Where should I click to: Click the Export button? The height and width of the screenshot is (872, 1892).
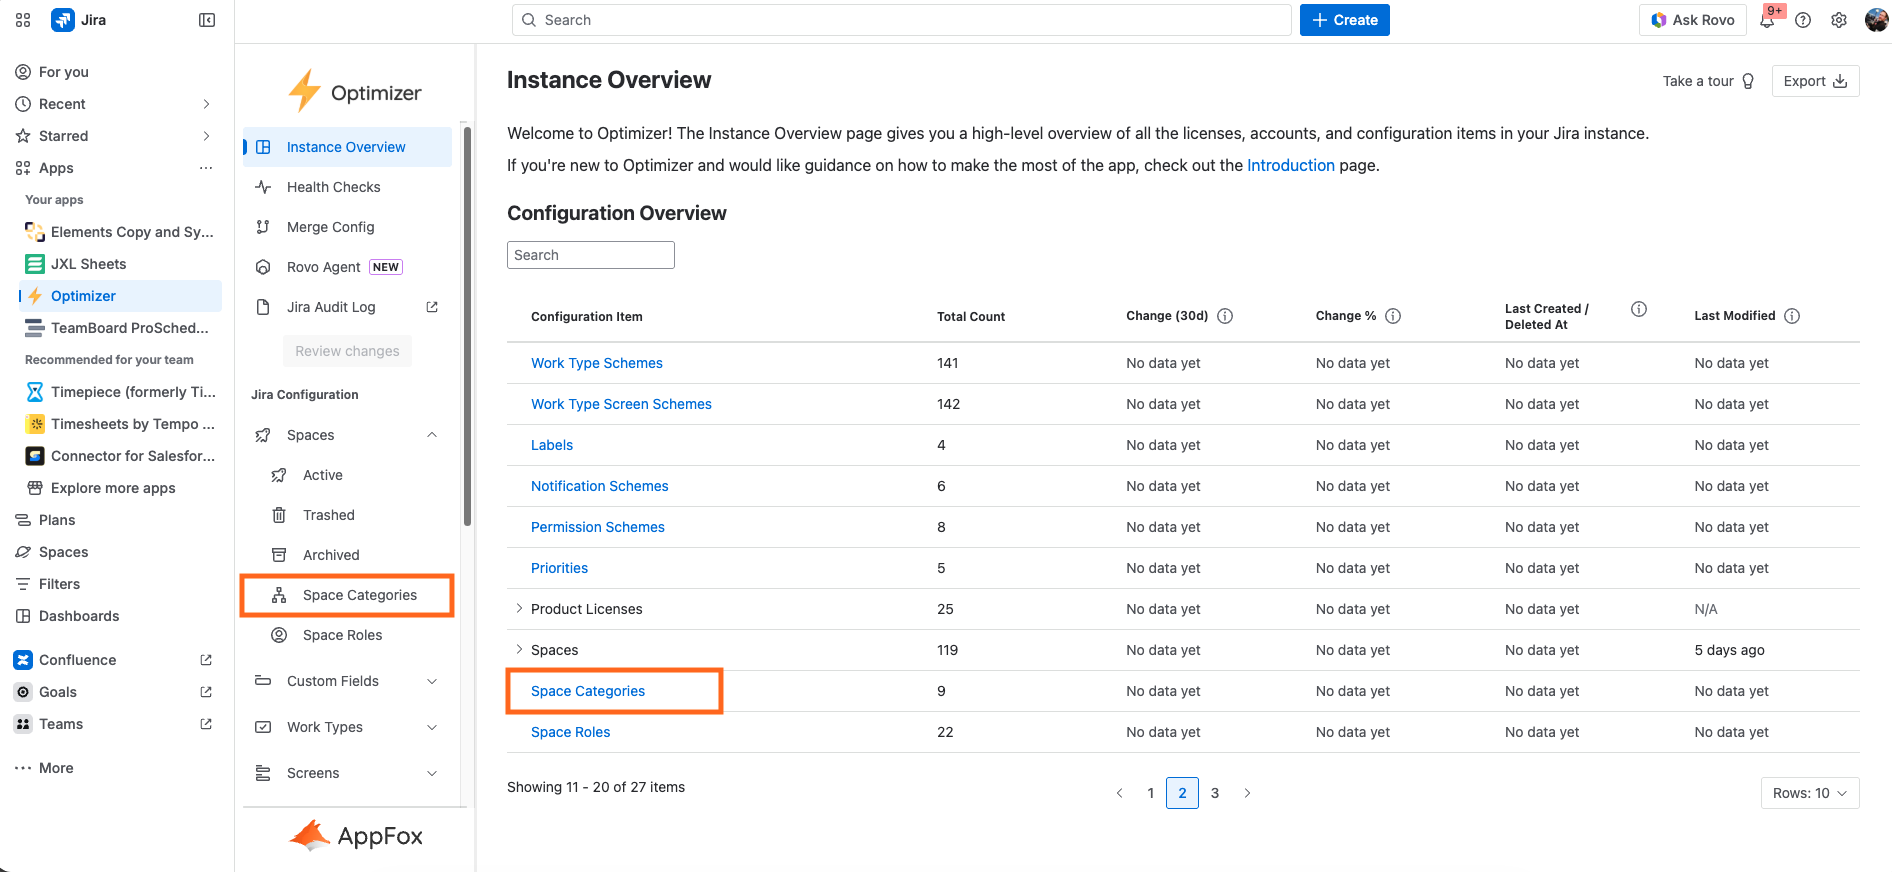pyautogui.click(x=1814, y=81)
